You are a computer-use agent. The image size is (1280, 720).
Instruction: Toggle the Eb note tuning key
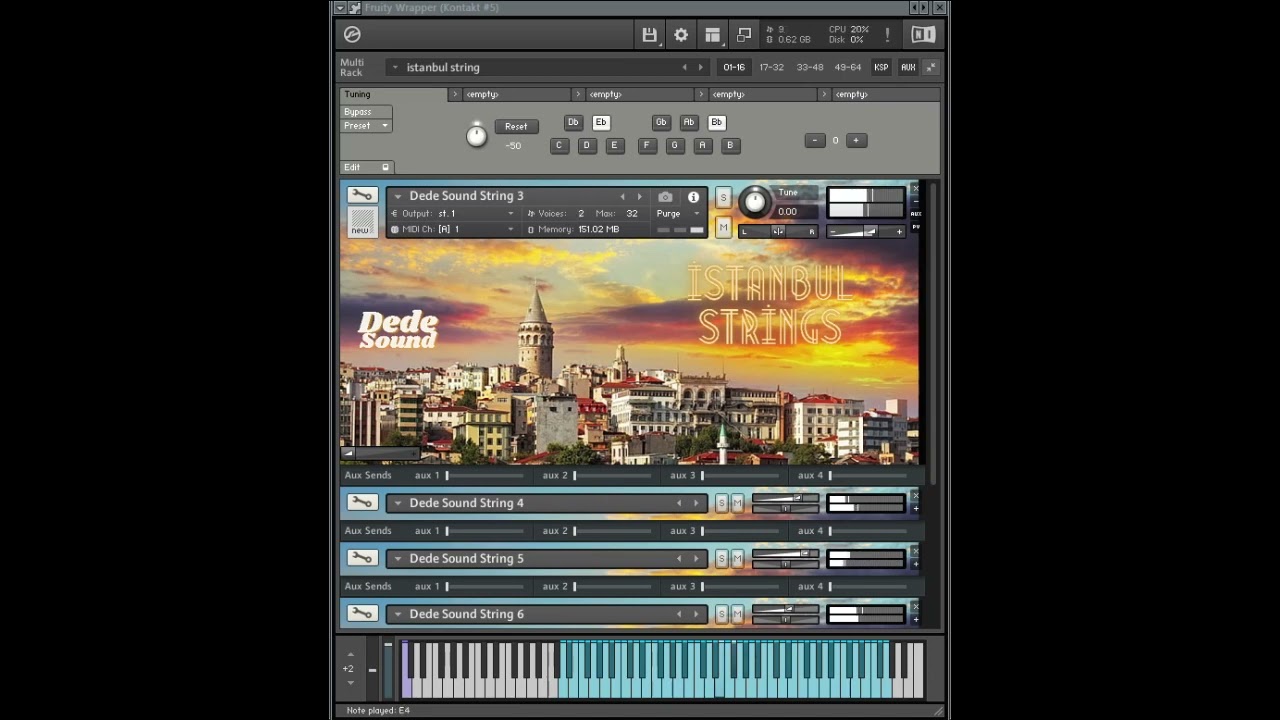click(601, 122)
